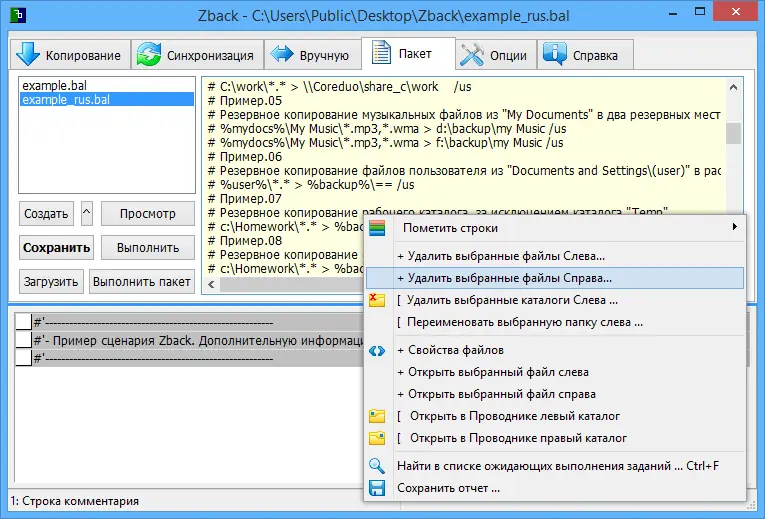Click the line with d:\backup\my Music /us
Screen dimensions: 765x519
387,129
